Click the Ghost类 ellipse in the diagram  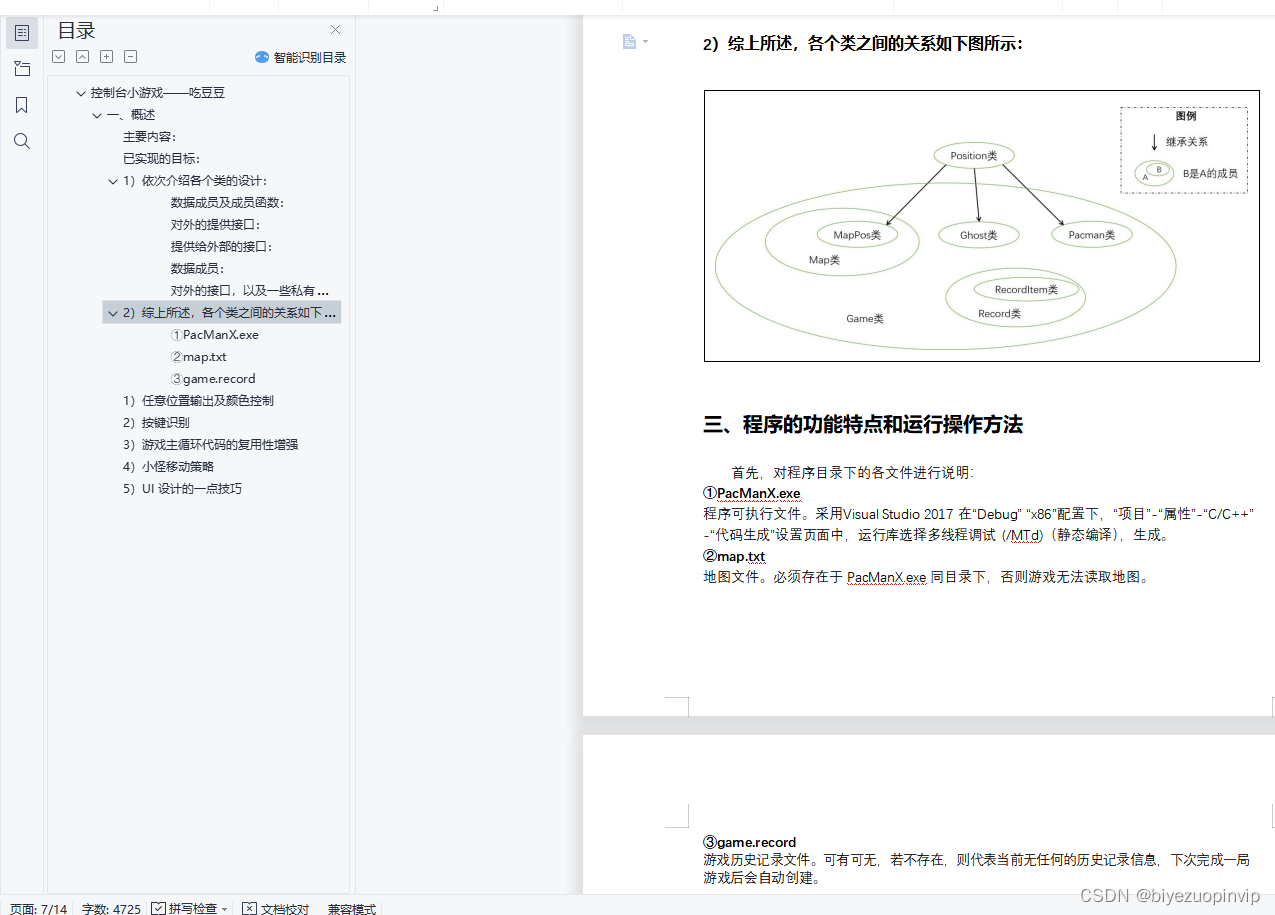(x=979, y=235)
